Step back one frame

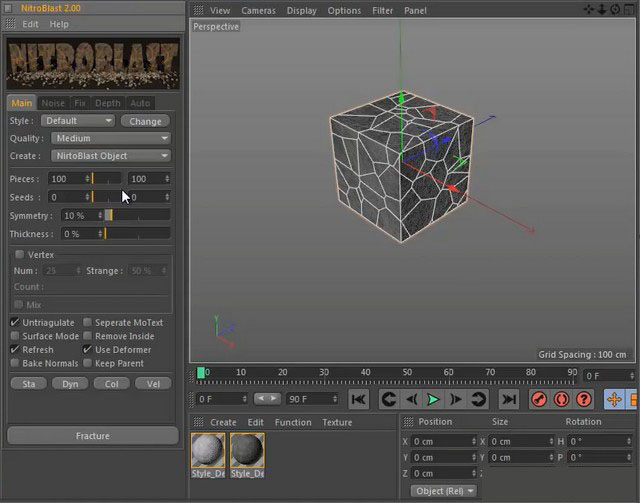click(x=411, y=399)
